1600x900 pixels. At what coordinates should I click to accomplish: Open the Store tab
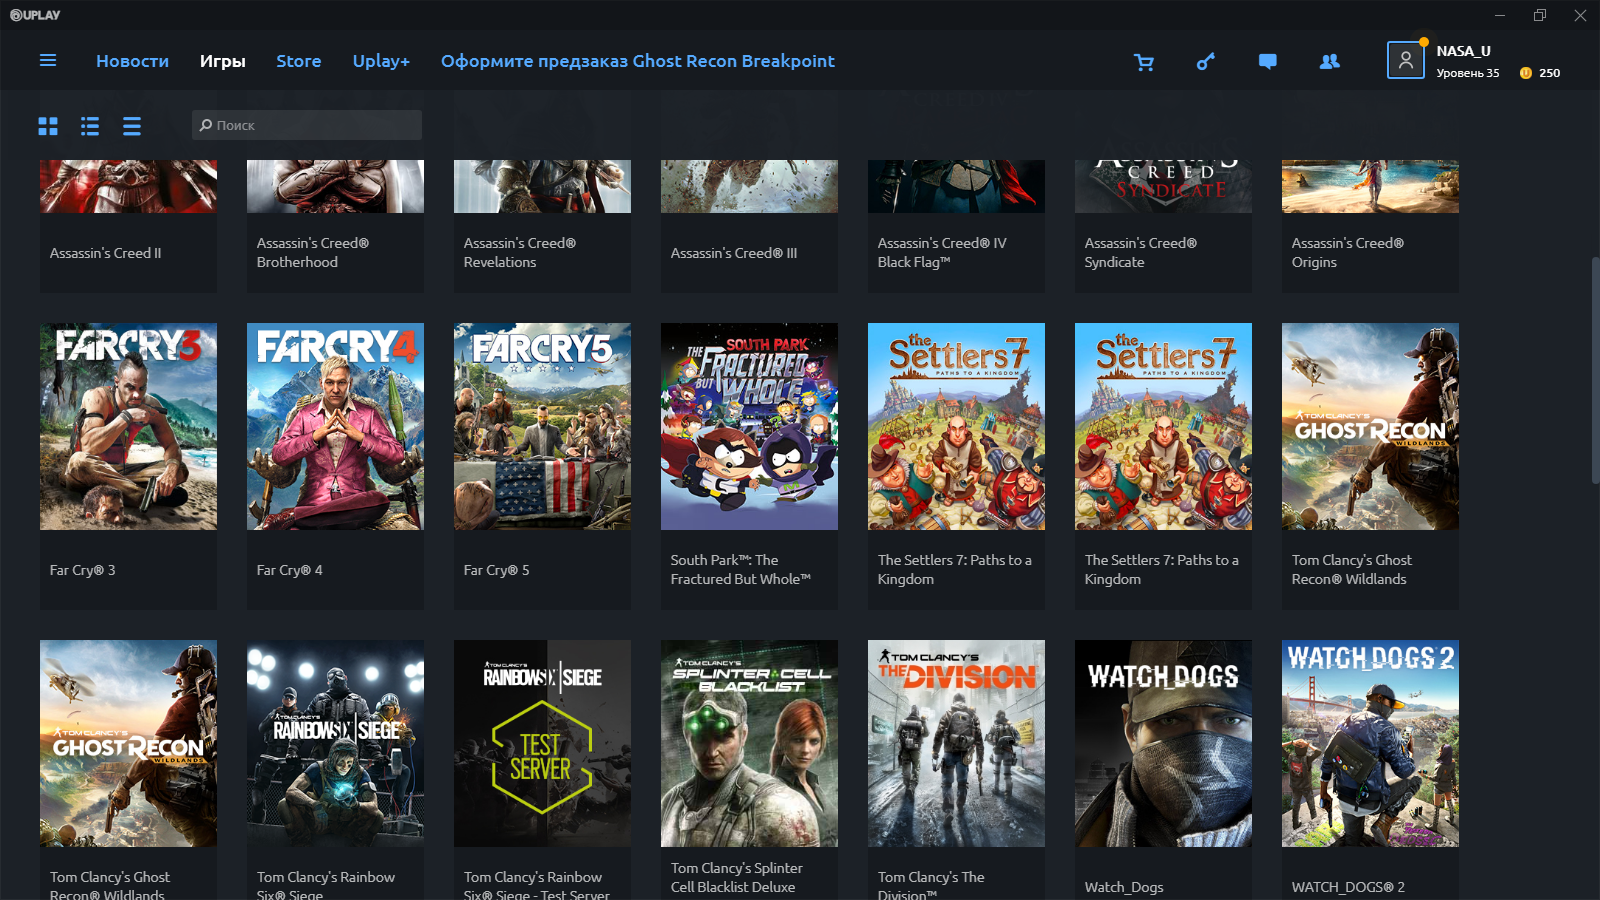[299, 61]
